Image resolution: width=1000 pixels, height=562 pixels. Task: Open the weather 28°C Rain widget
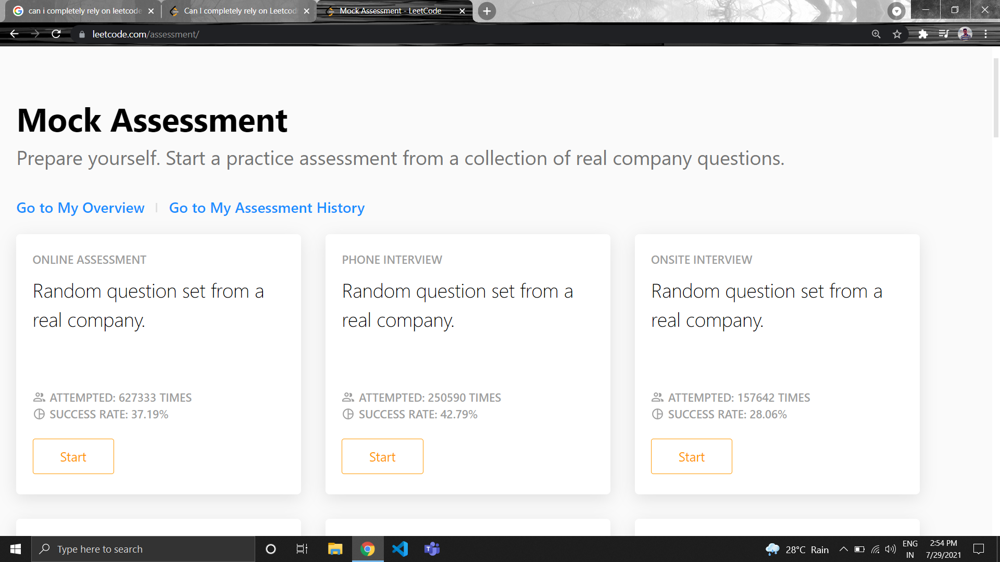(x=797, y=549)
